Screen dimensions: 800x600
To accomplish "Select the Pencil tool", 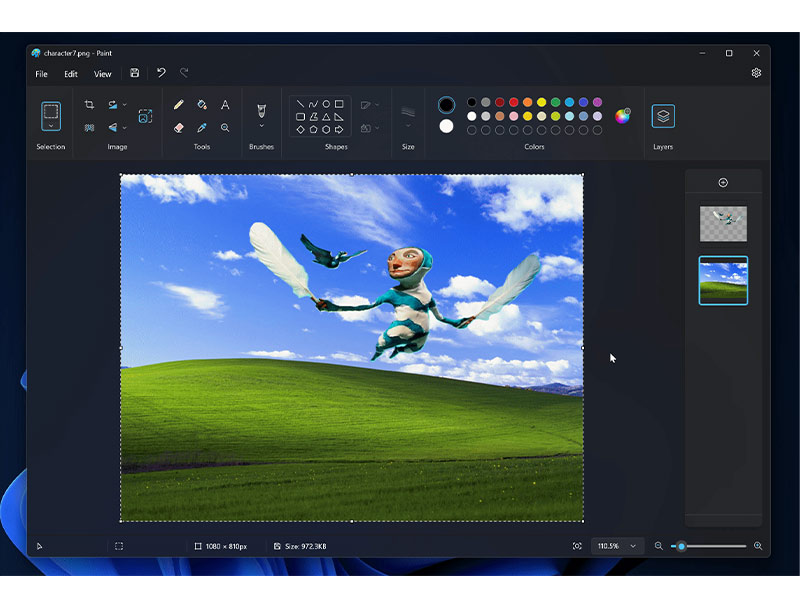I will click(179, 105).
